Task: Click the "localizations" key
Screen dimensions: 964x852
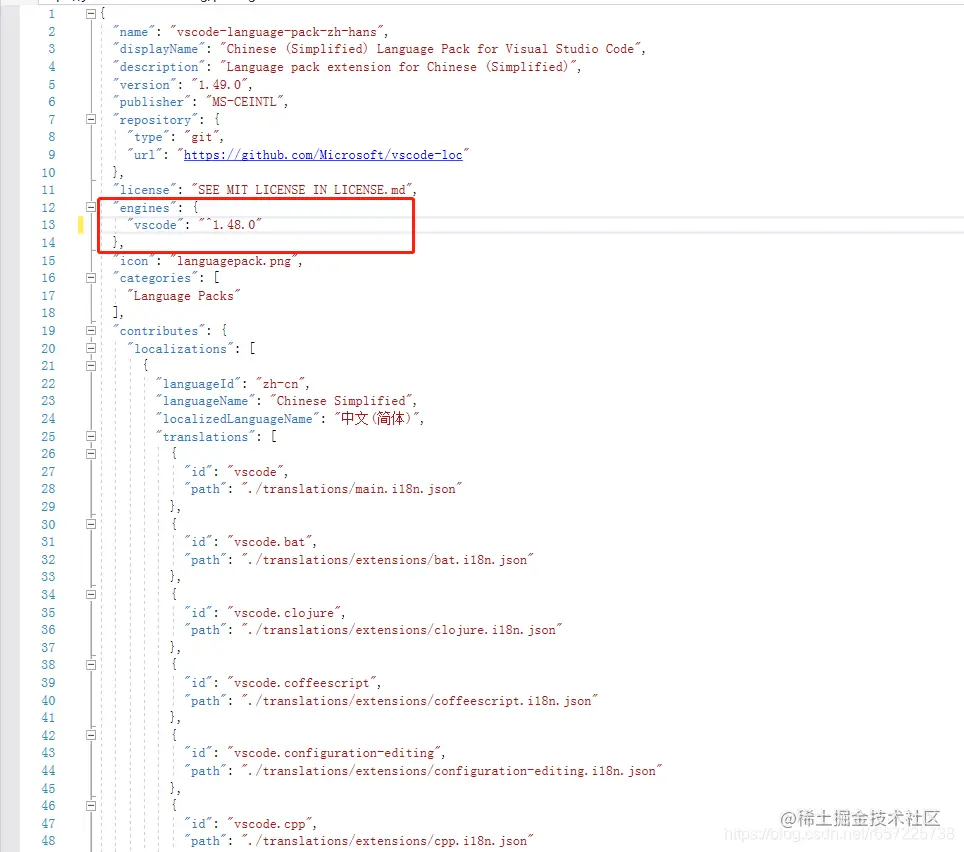Action: pyautogui.click(x=180, y=349)
